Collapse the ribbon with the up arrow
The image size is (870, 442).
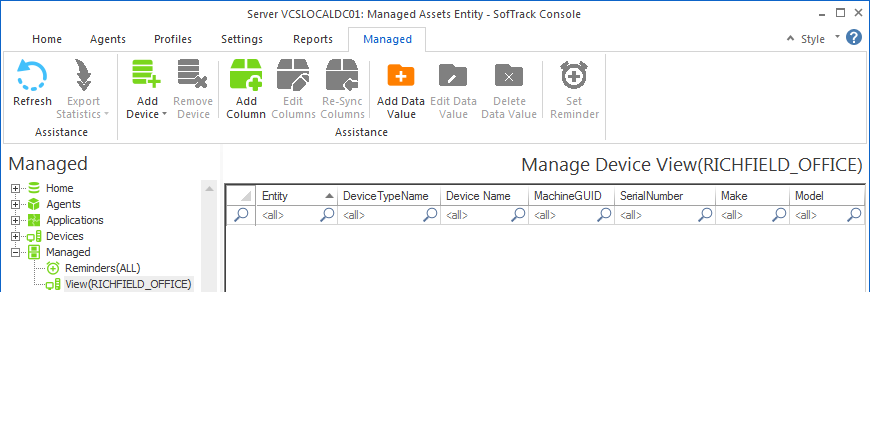pyautogui.click(x=791, y=39)
